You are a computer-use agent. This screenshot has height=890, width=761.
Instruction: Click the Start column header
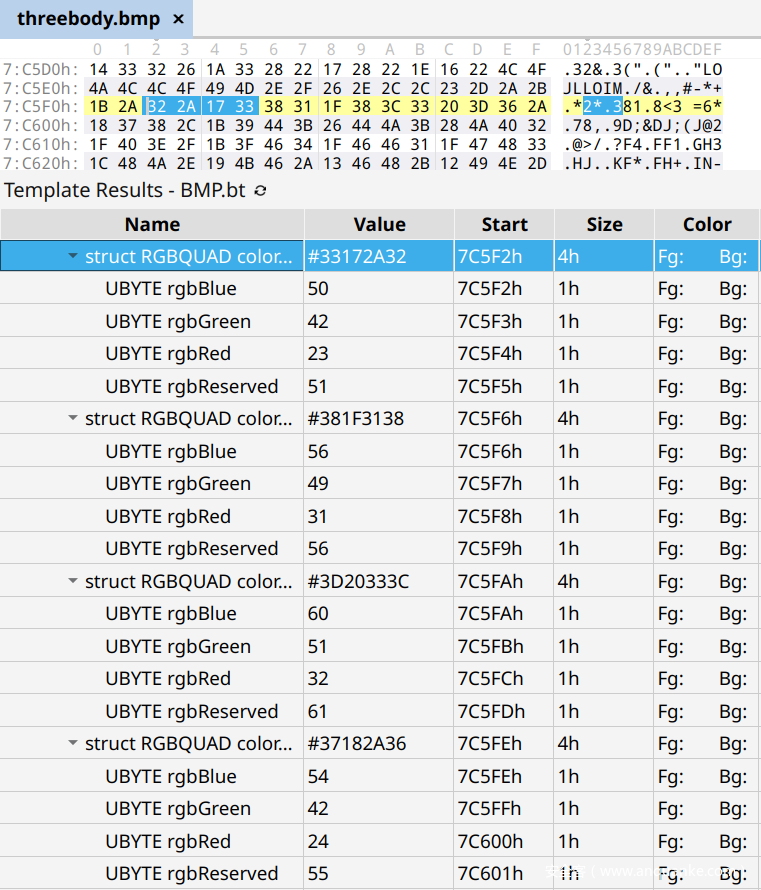(x=504, y=224)
